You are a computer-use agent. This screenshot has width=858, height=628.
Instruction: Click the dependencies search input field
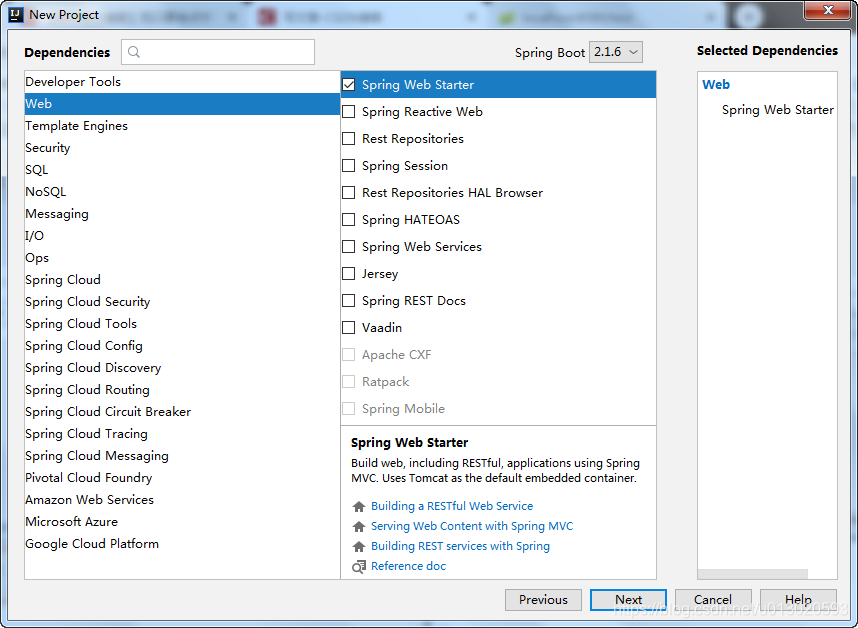(218, 52)
